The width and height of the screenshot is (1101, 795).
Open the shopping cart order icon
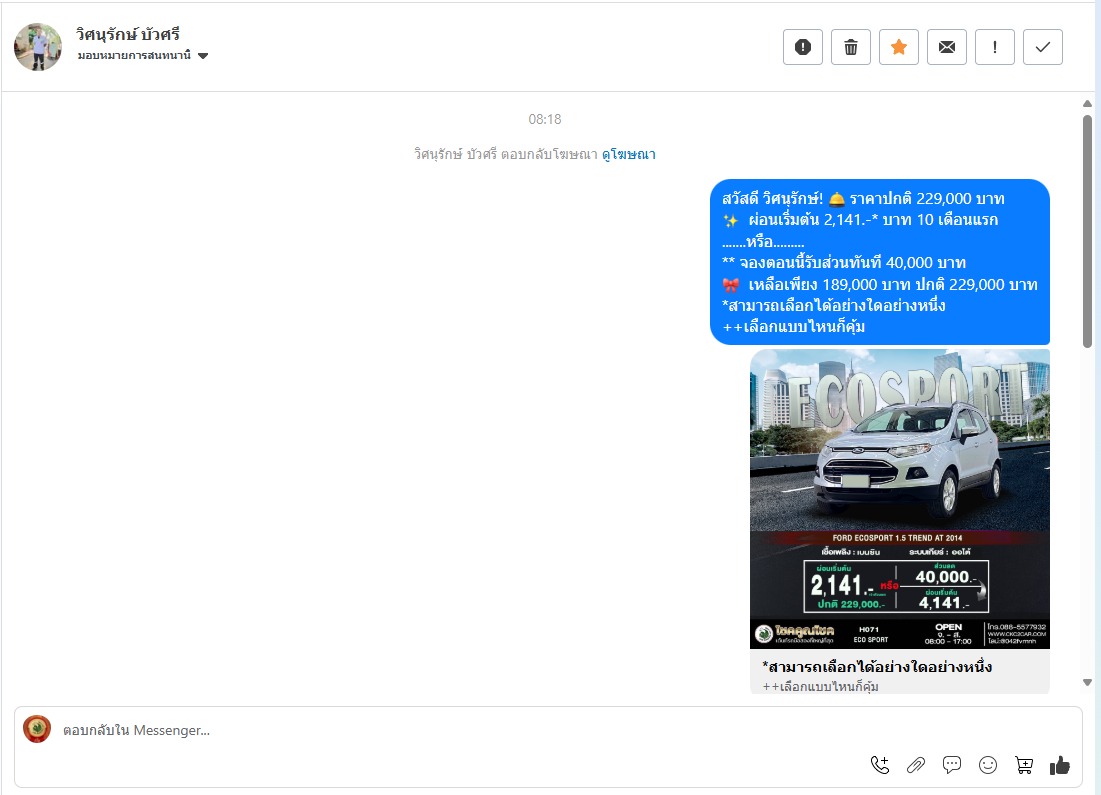[1024, 765]
